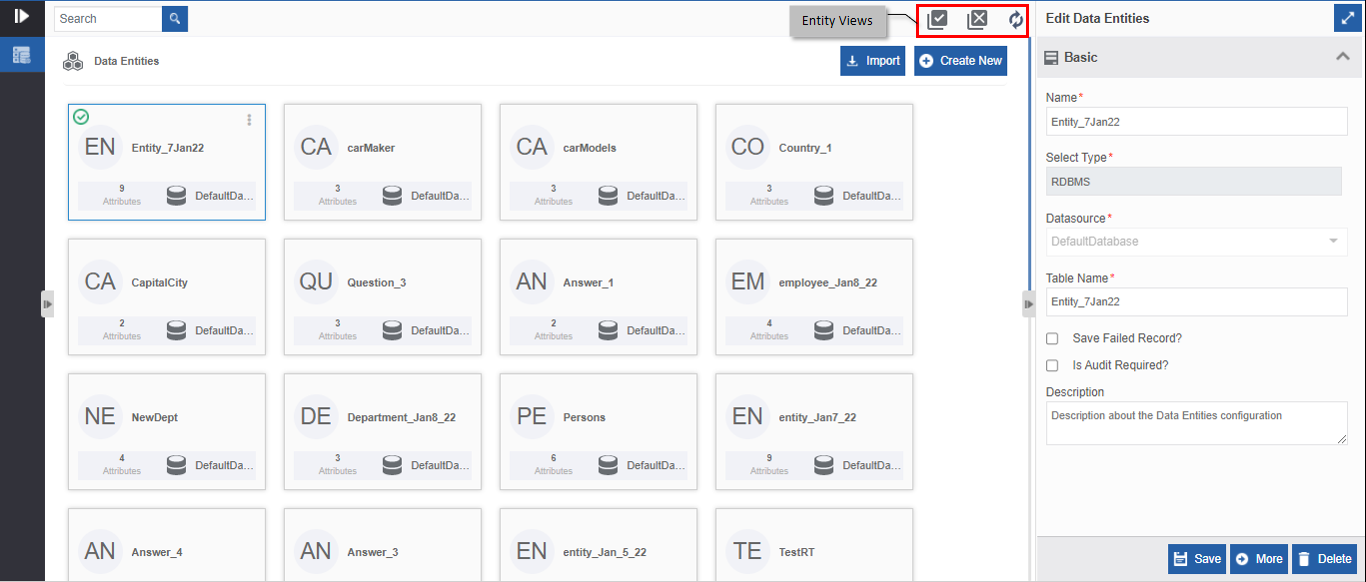Click the NewDept entity name
Image resolution: width=1366 pixels, height=582 pixels.
155,418
